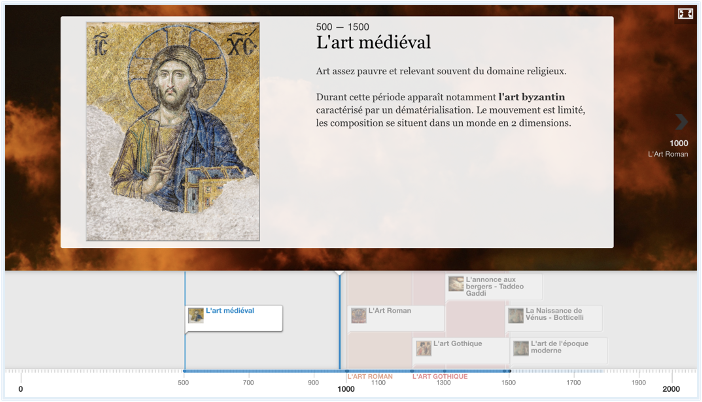Image resolution: width=702 pixels, height=402 pixels.
Task: Click the L'ART ROMAN era label
Action: click(x=369, y=377)
